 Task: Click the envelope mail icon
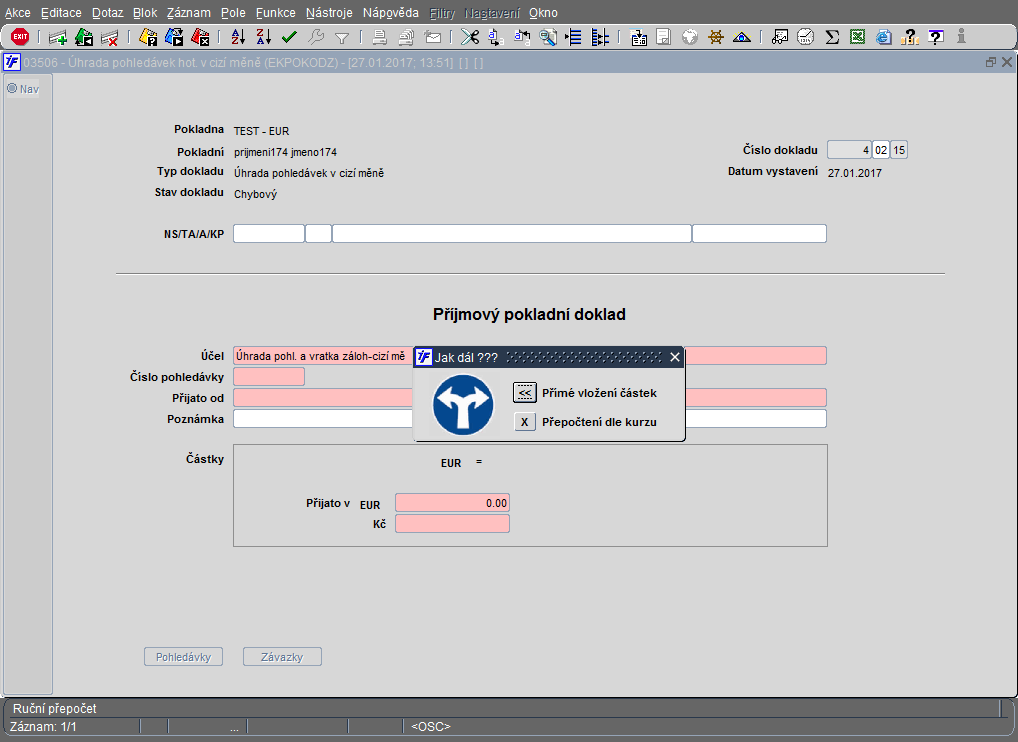(x=432, y=38)
